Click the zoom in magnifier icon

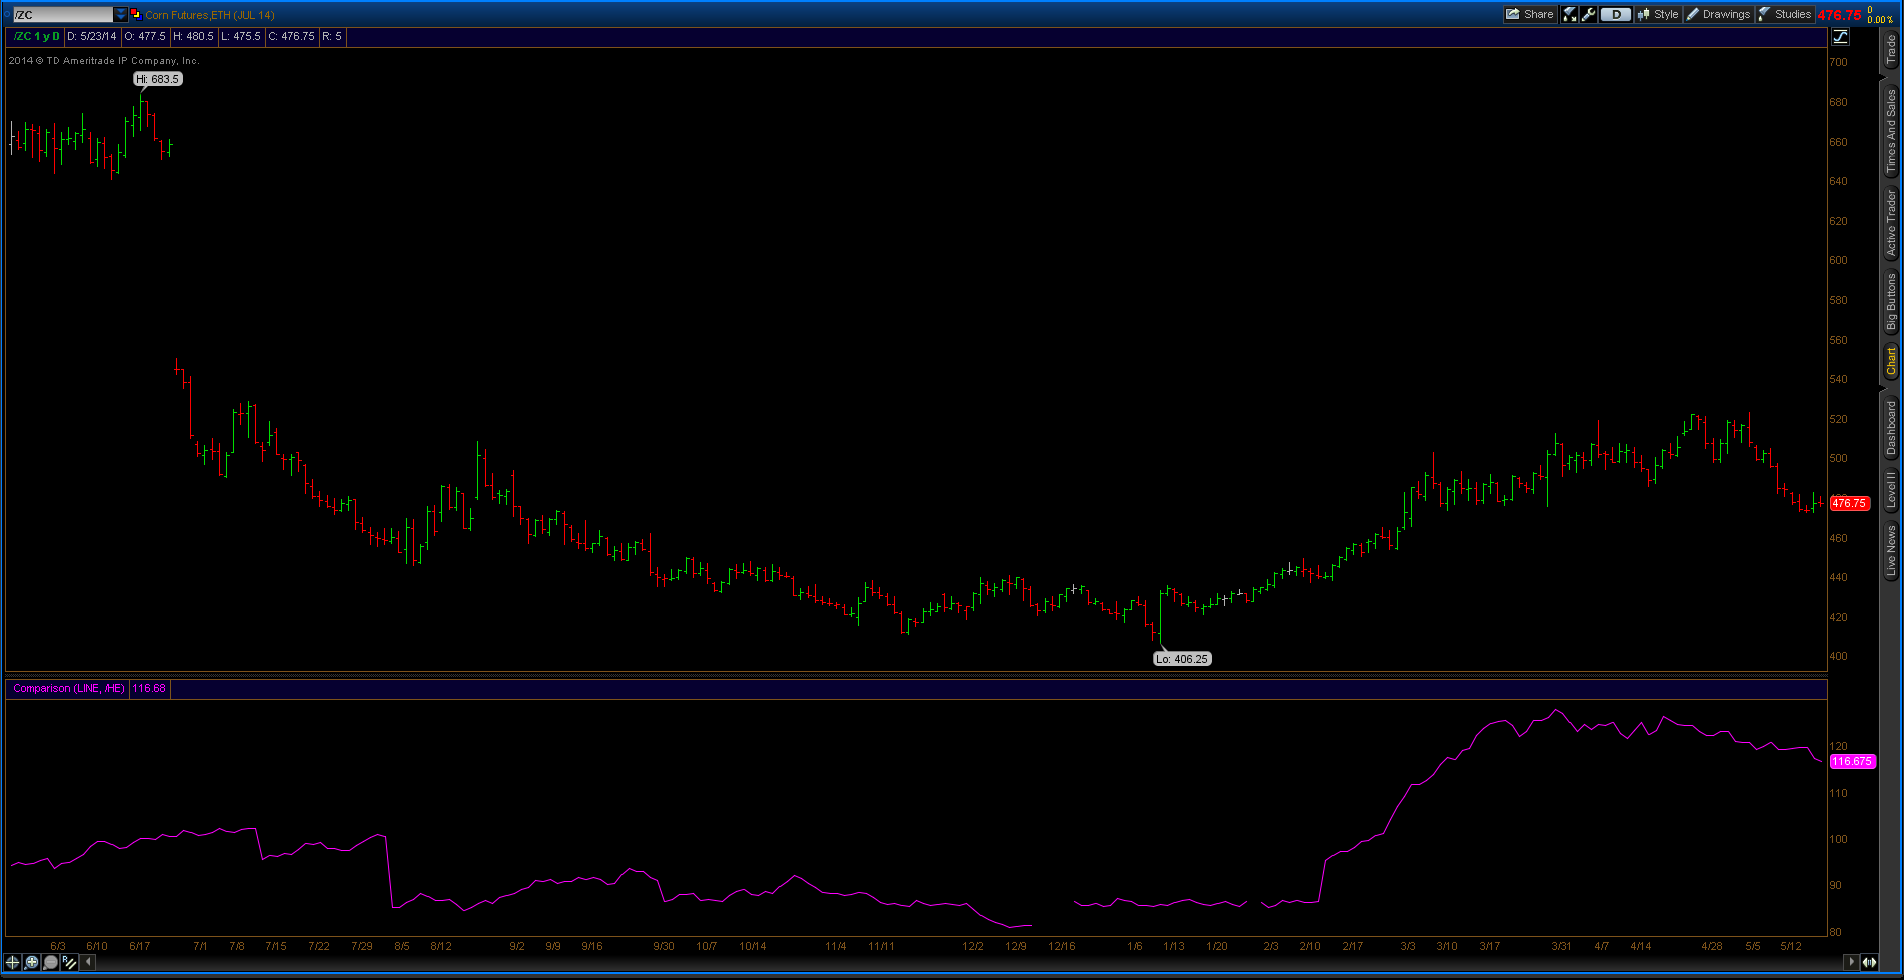32,962
